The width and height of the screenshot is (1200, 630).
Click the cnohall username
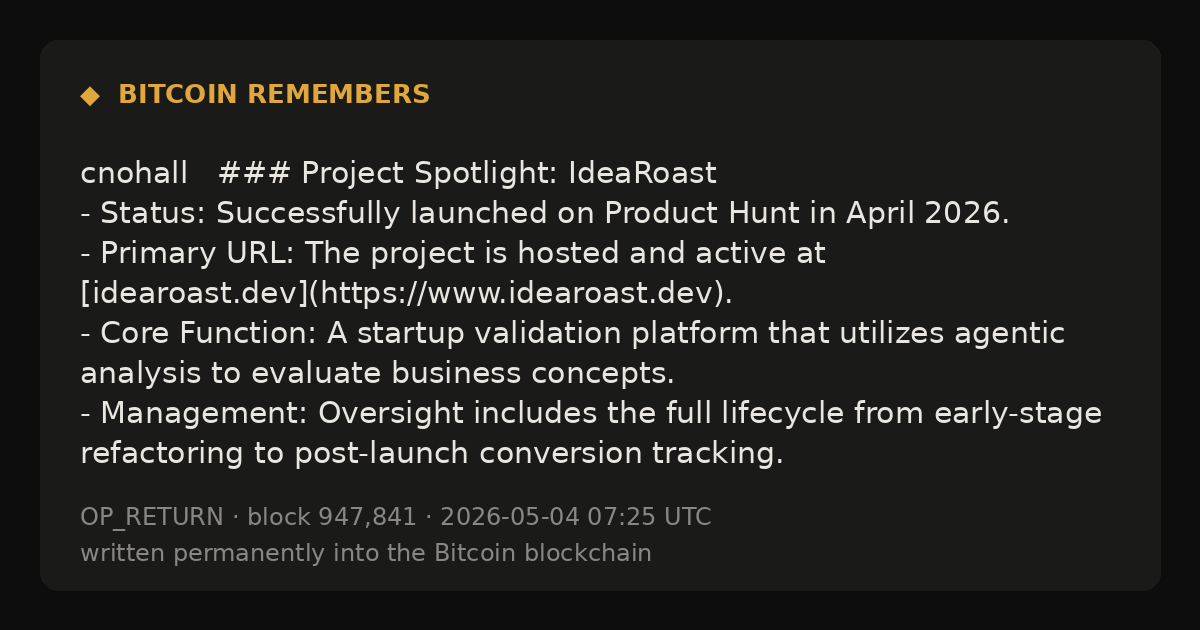click(x=134, y=174)
